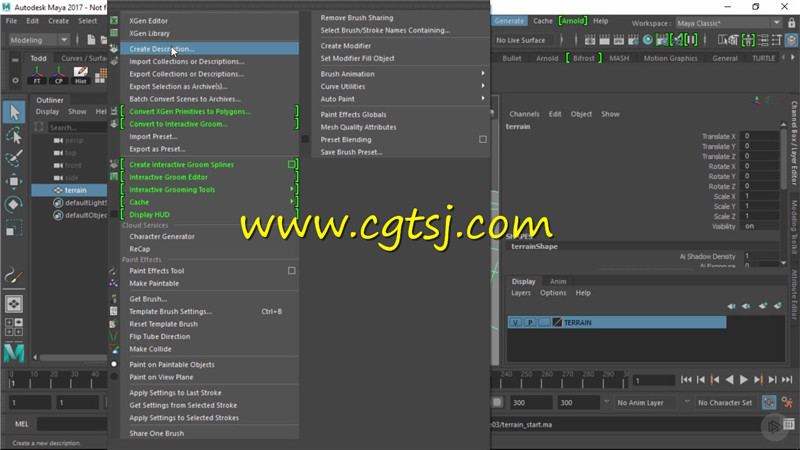Viewport: 800px width, 450px height.
Task: Step to the next key
Action: click(758, 380)
